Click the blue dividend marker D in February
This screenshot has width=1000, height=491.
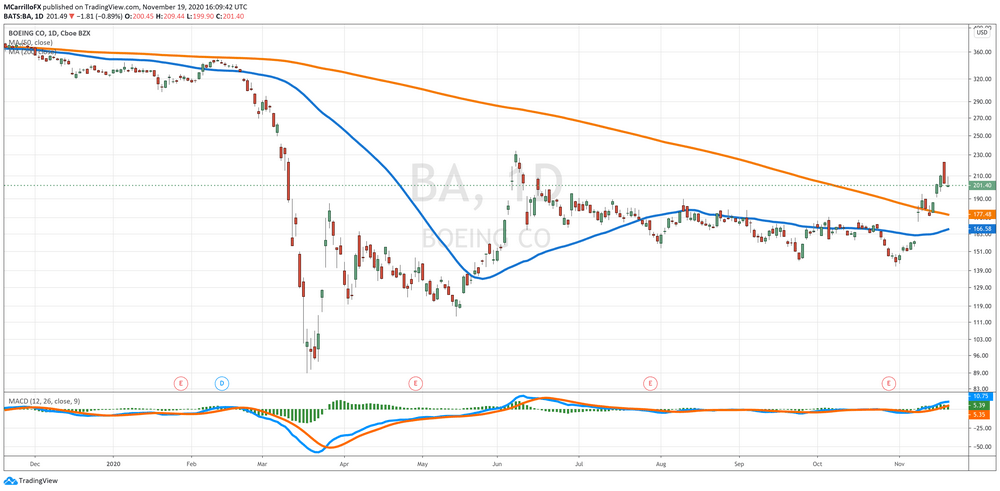click(222, 383)
